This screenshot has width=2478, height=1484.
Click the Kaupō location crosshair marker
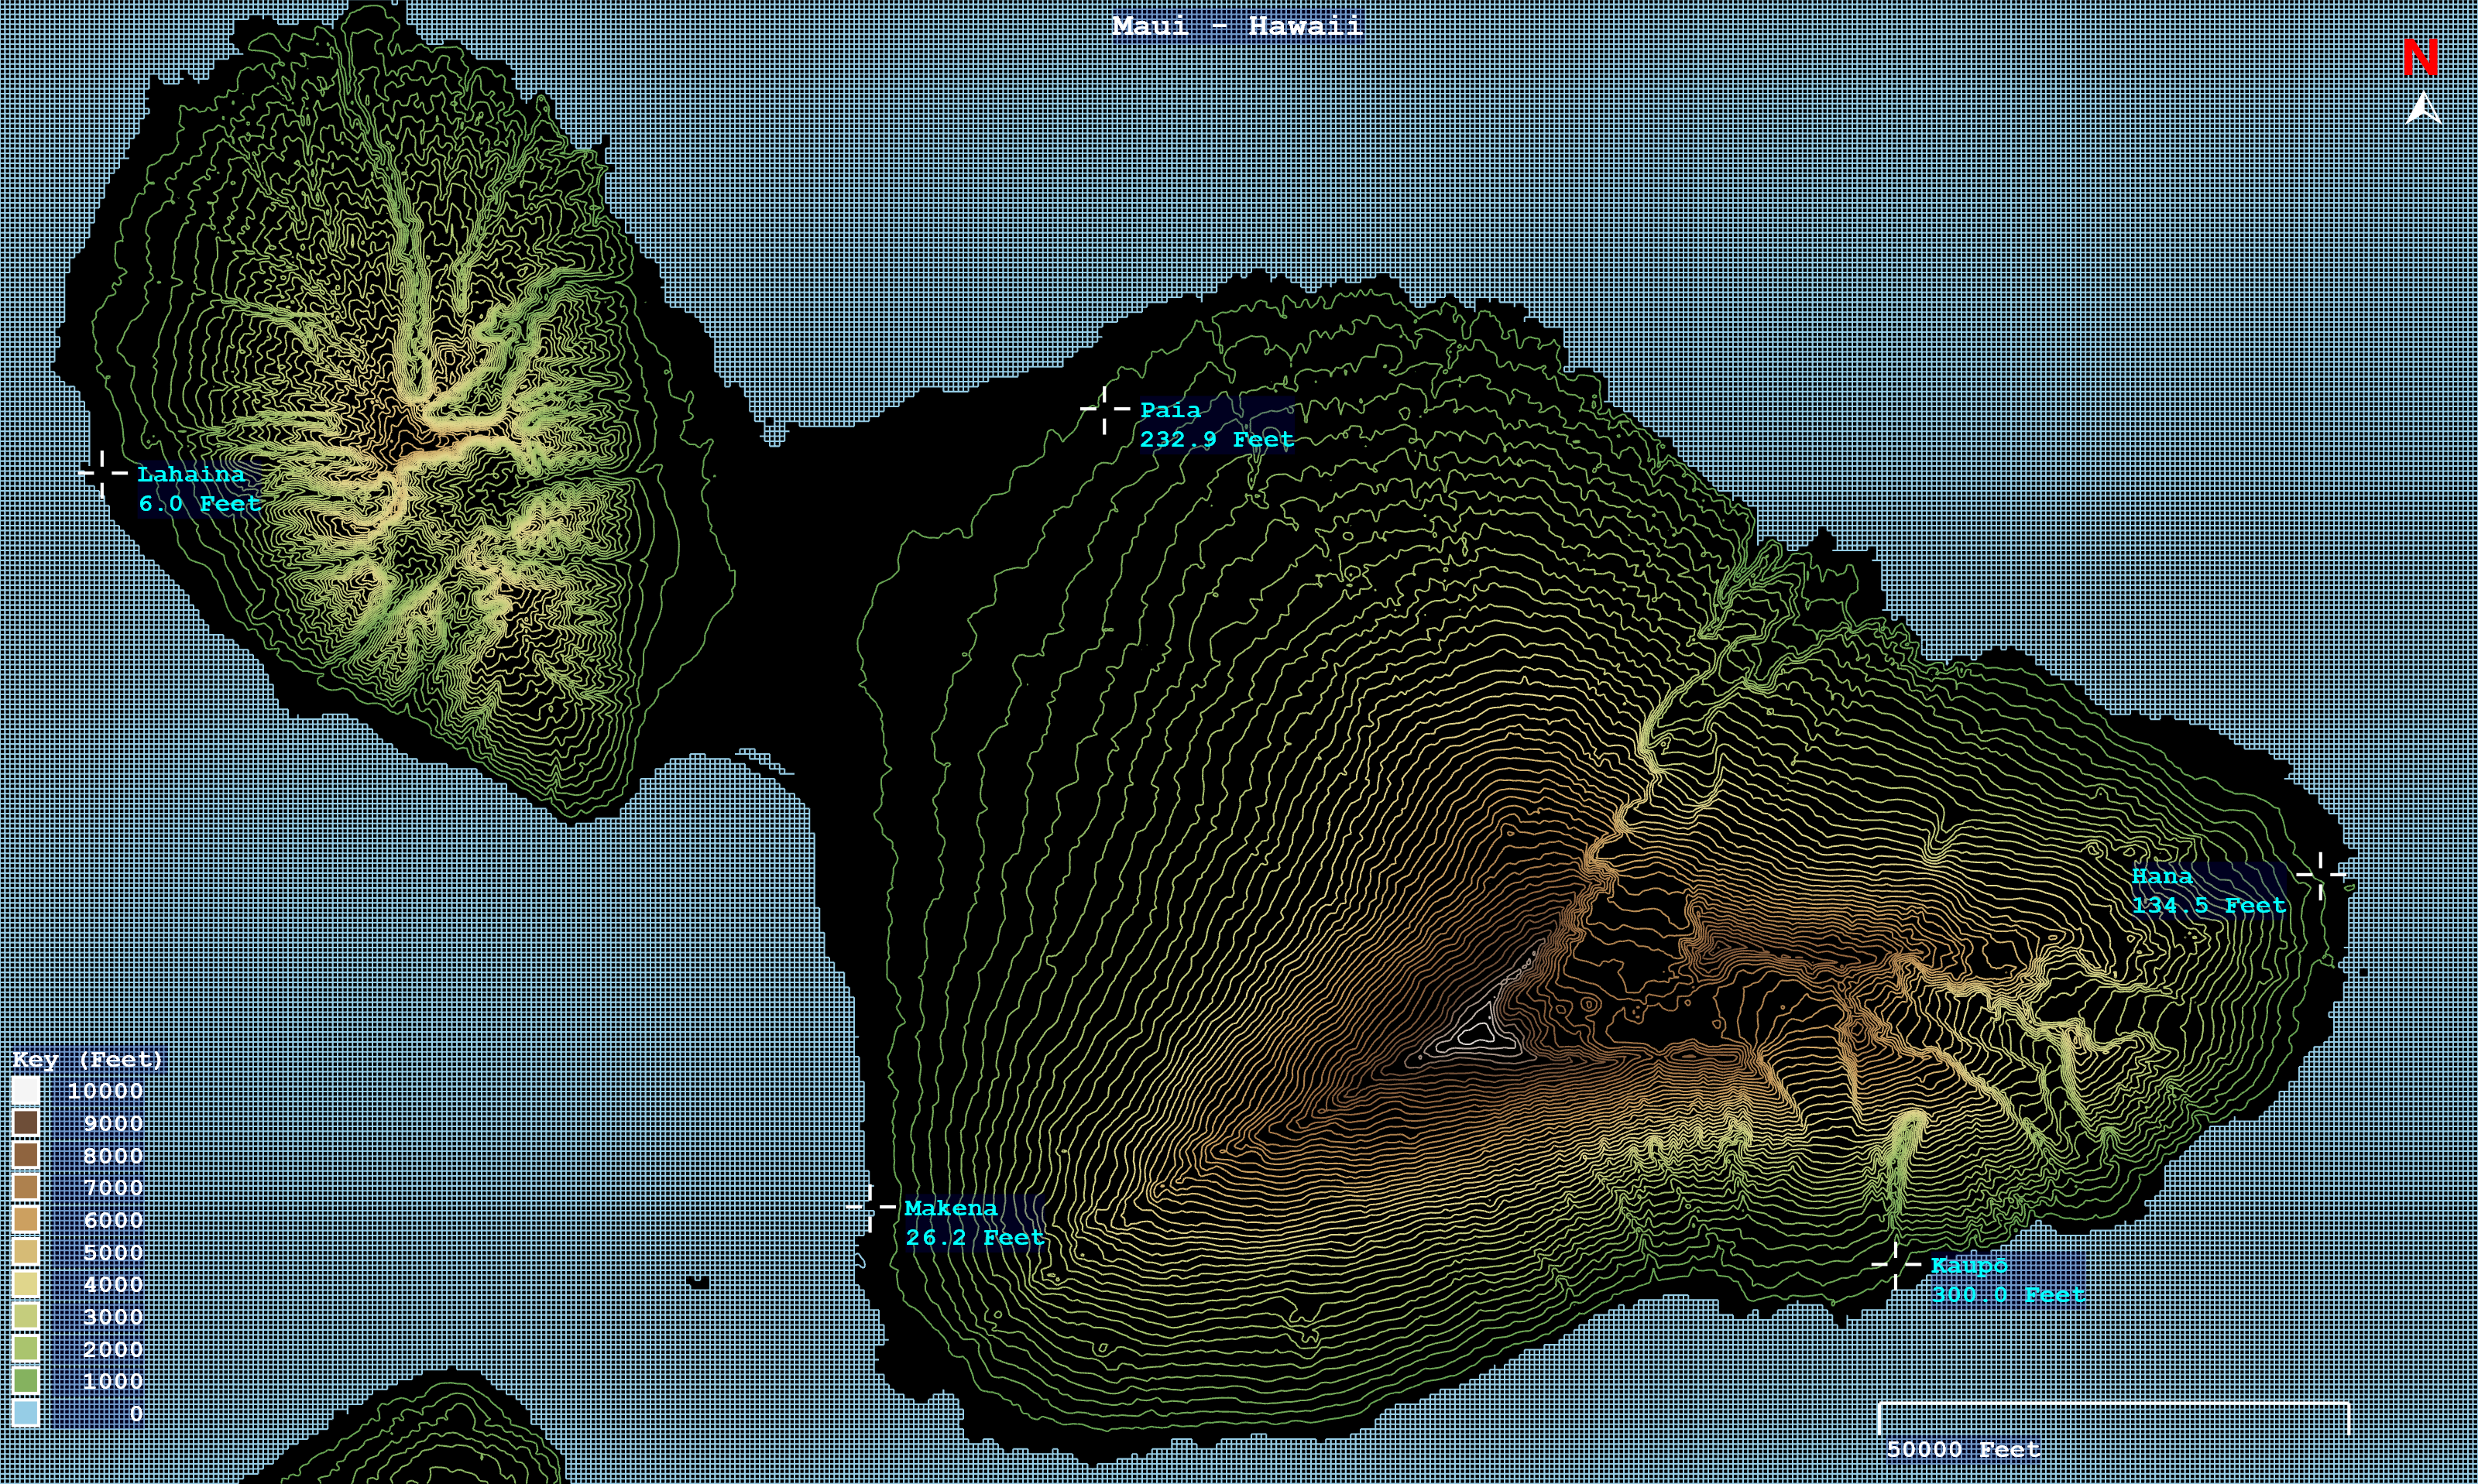[1896, 1265]
